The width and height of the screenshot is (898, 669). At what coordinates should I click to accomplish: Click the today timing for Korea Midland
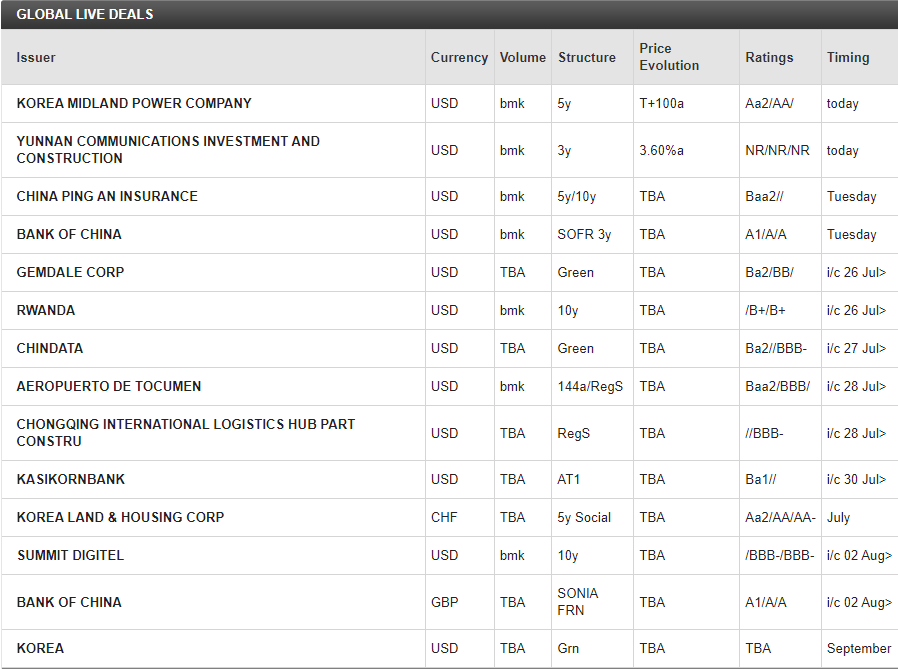point(842,103)
